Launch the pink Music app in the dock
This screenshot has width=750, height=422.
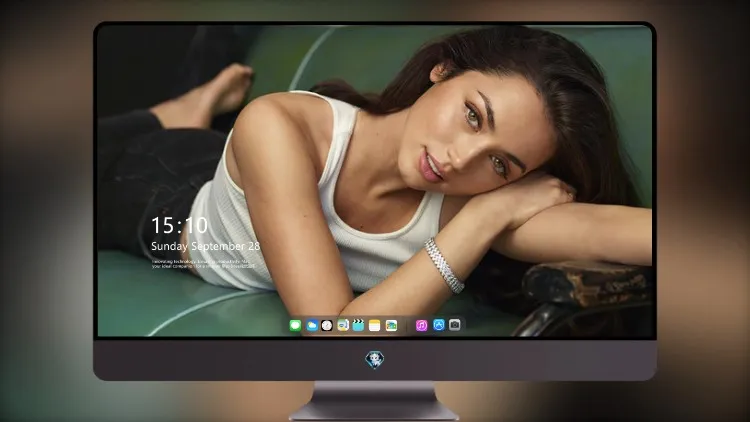(421, 325)
